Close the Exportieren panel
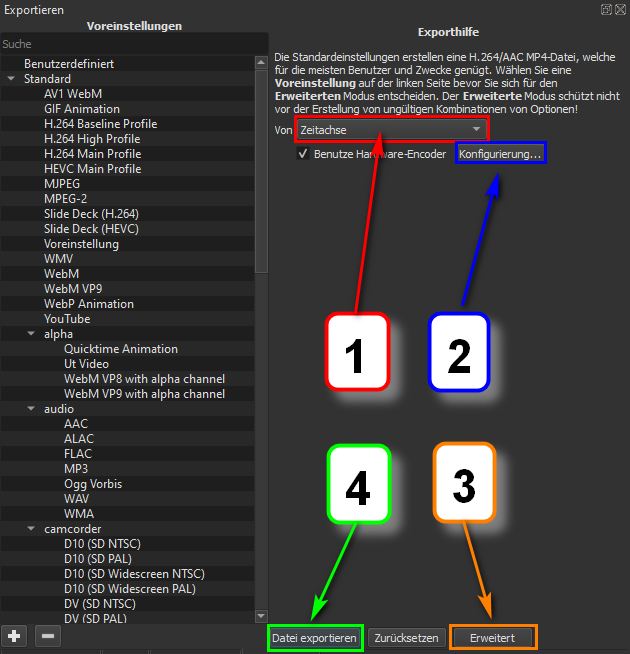Viewport: 630px width, 654px height. click(621, 9)
